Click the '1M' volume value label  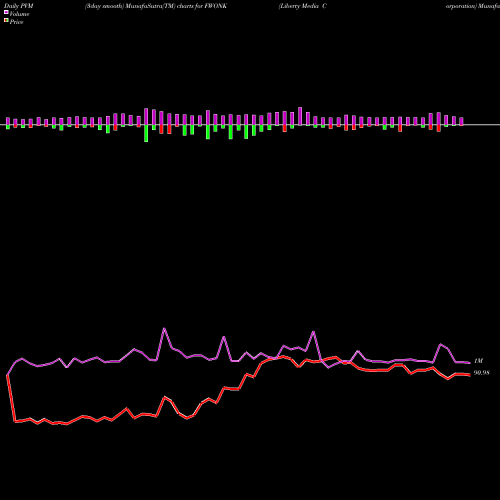pos(478,361)
